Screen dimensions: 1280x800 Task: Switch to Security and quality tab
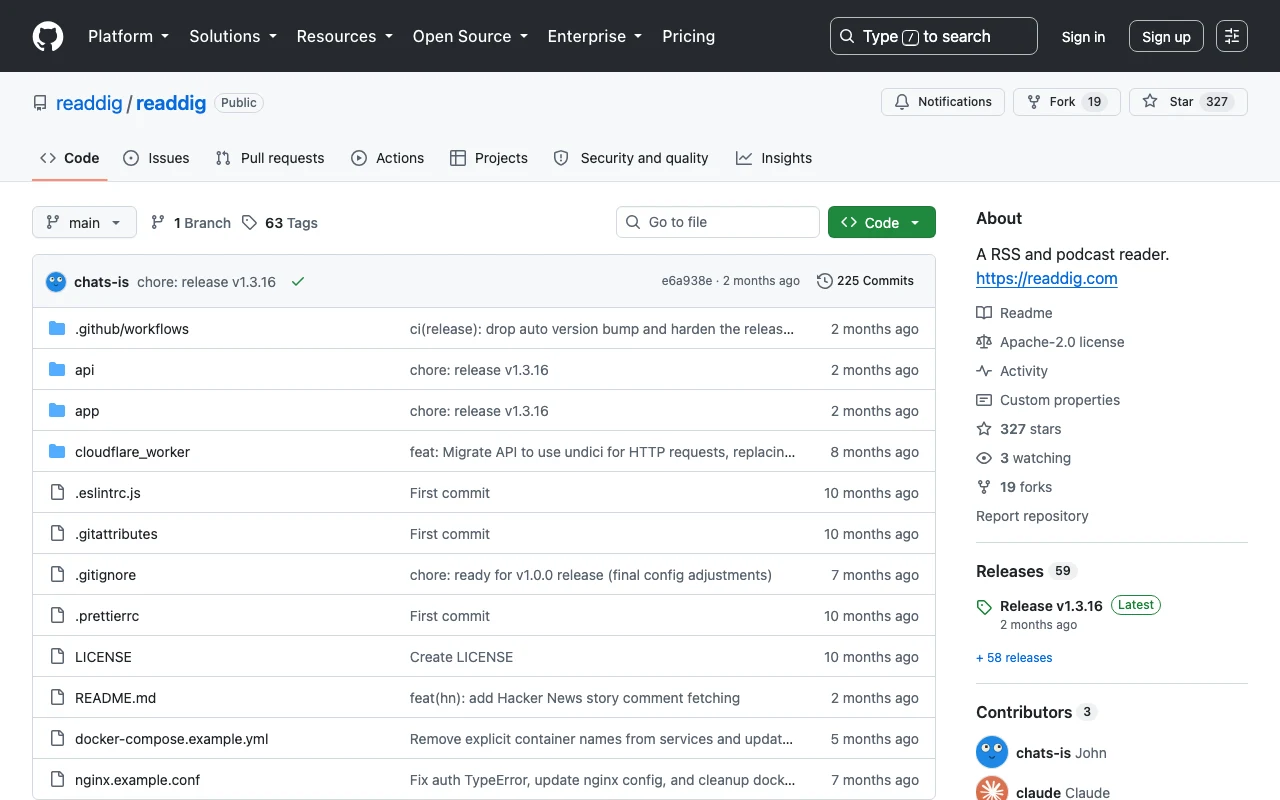click(631, 158)
